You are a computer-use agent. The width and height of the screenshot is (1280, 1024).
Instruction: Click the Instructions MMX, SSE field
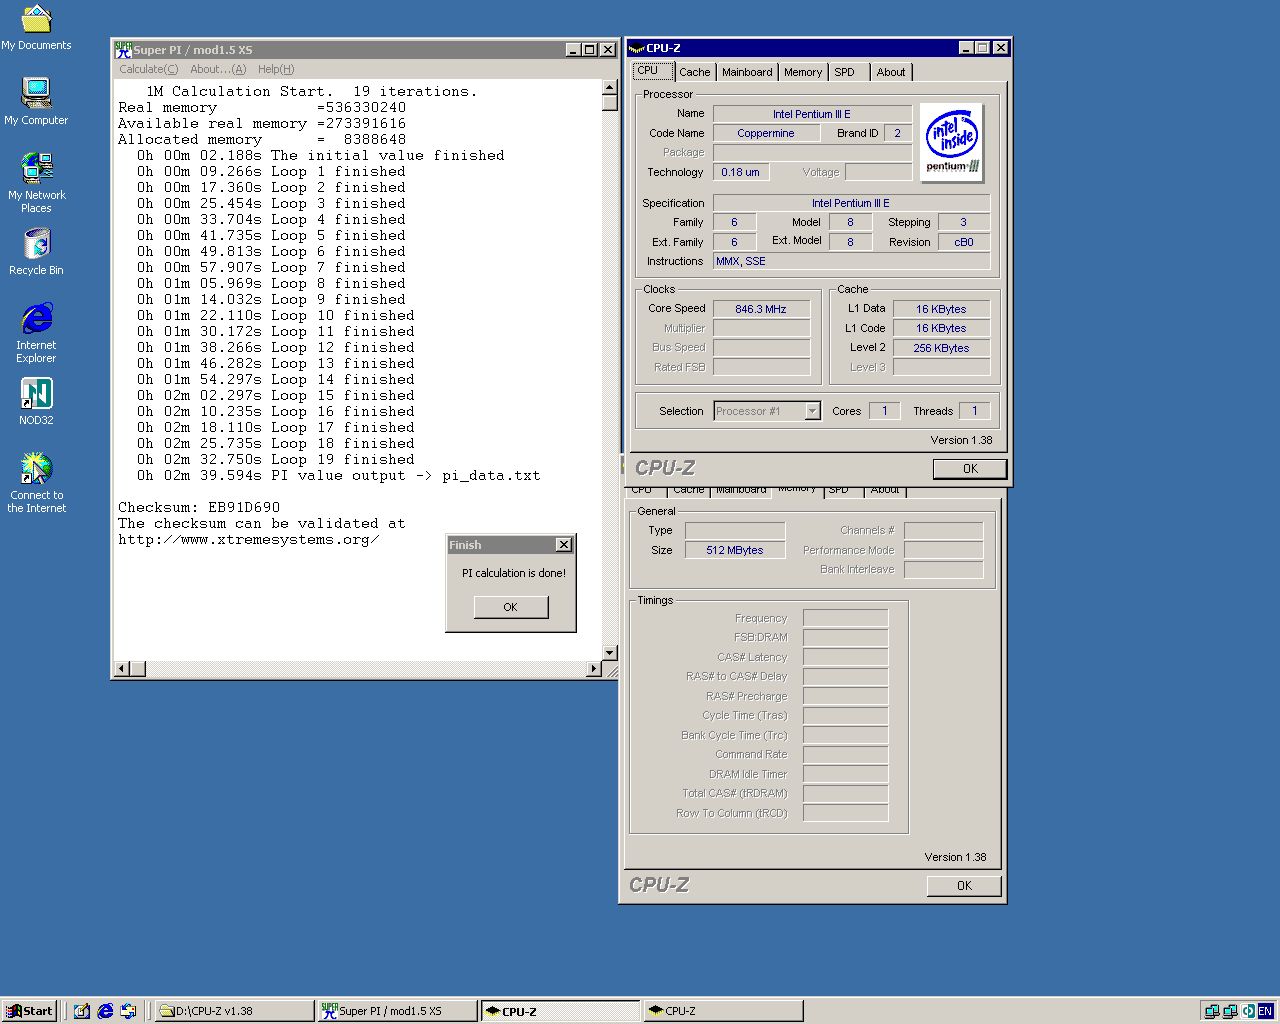[x=851, y=261]
